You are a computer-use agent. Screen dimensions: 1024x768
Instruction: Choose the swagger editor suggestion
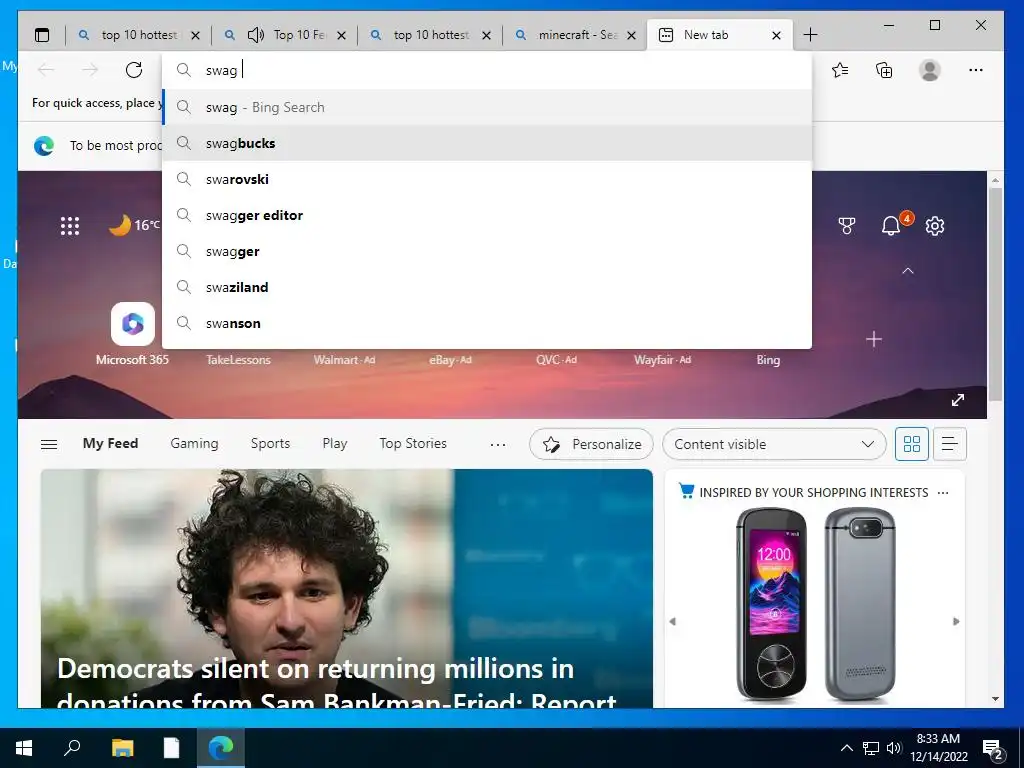[487, 215]
